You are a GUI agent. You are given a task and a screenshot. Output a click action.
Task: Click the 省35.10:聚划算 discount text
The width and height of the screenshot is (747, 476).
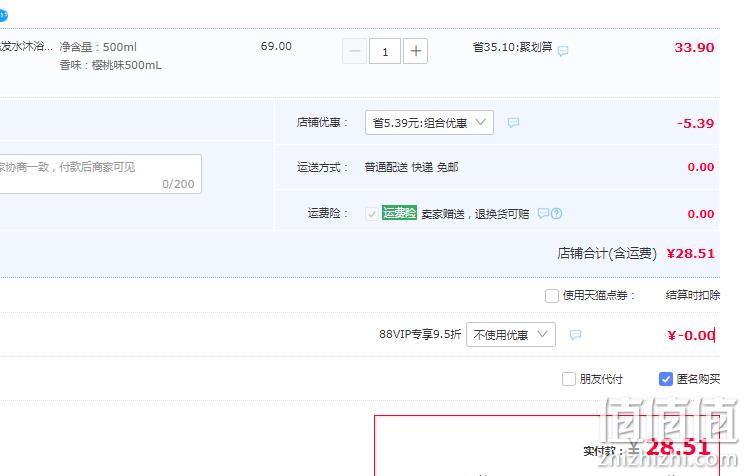[513, 47]
